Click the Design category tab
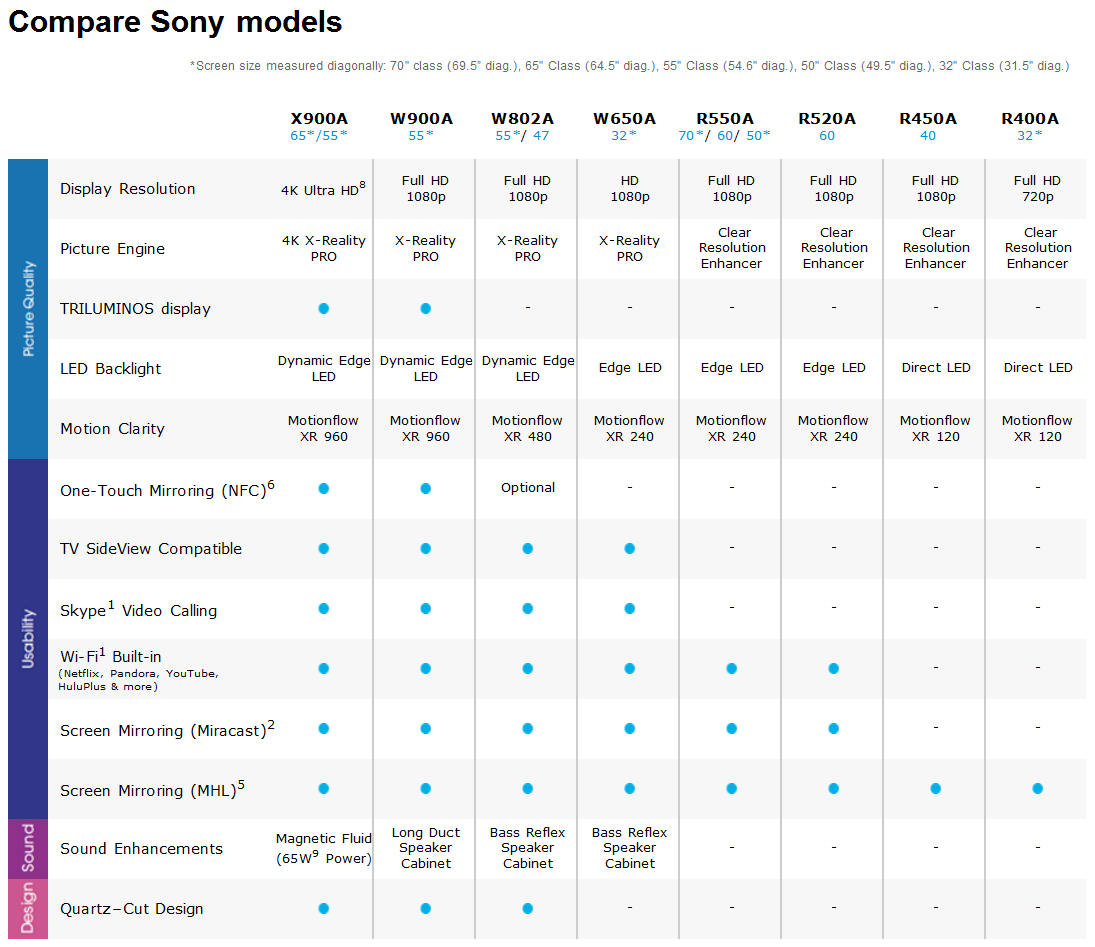The width and height of the screenshot is (1095, 947). point(28,909)
